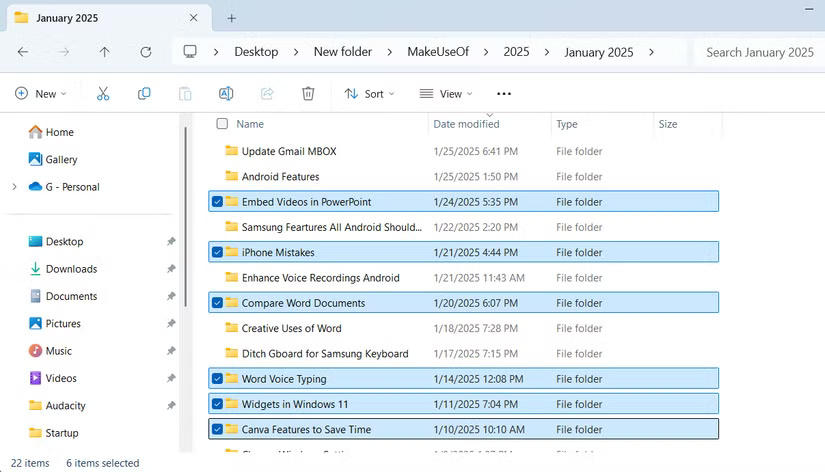Navigate back with the Back arrow
The image size is (825, 472).
click(23, 52)
